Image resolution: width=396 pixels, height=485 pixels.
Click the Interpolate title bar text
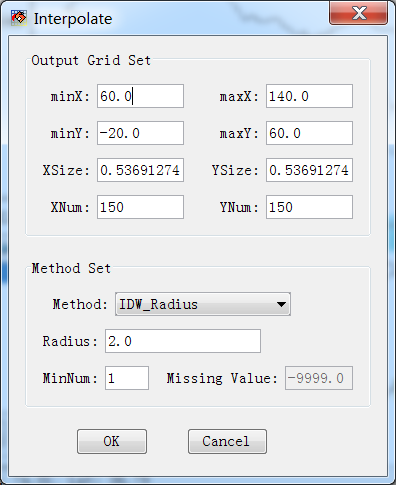(73, 19)
